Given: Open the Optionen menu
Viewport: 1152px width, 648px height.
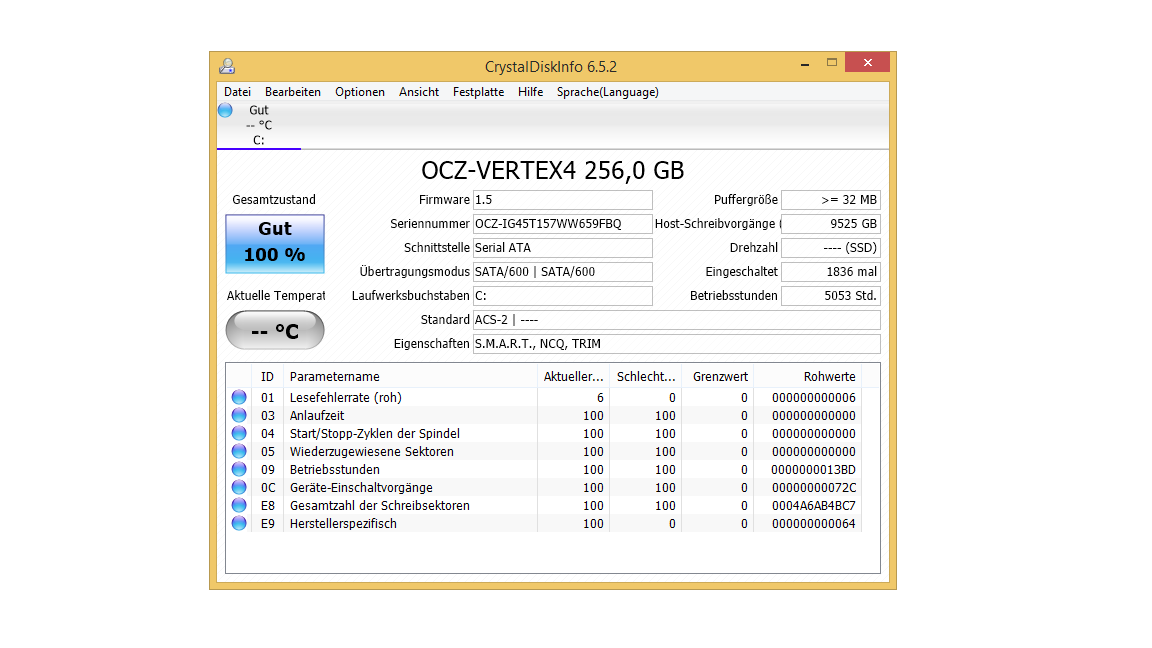Looking at the screenshot, I should 360,92.
